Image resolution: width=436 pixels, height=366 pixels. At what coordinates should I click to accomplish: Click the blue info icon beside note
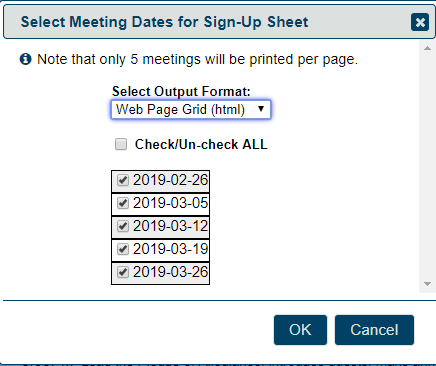(26, 59)
